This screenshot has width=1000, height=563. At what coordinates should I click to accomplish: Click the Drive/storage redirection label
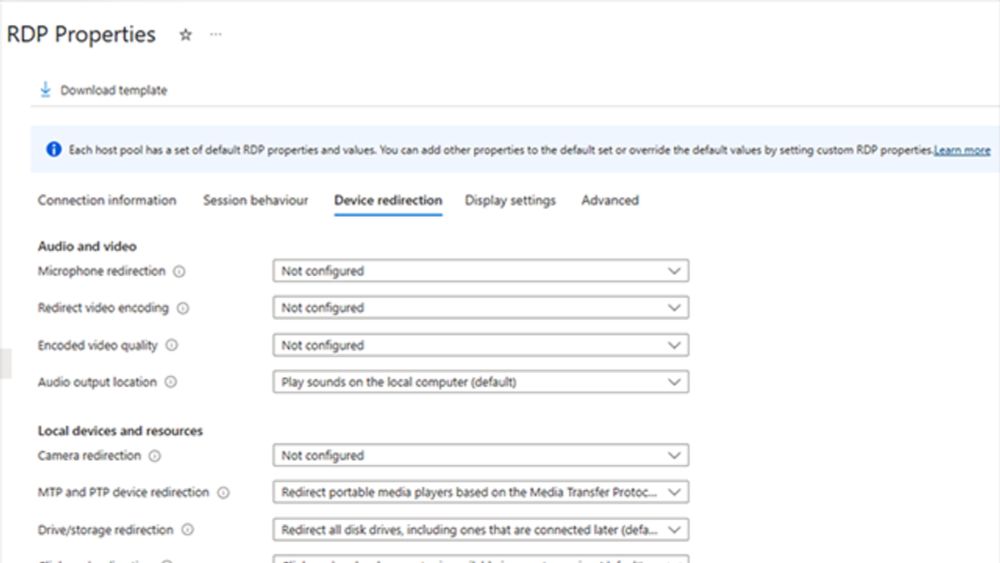click(105, 529)
